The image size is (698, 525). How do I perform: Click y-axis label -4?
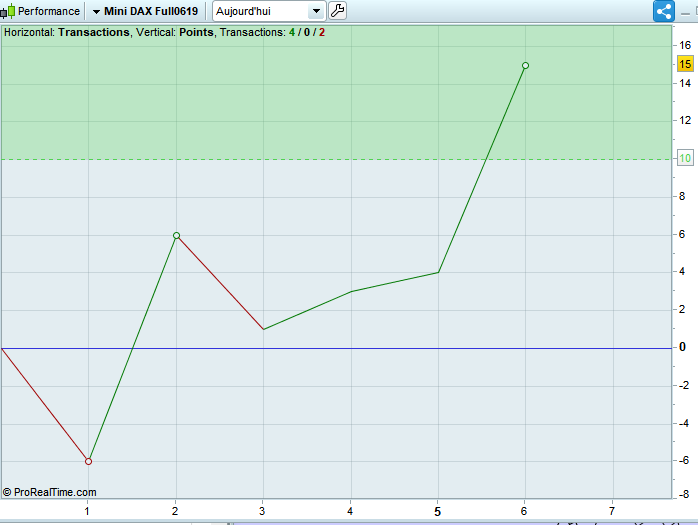tap(684, 423)
